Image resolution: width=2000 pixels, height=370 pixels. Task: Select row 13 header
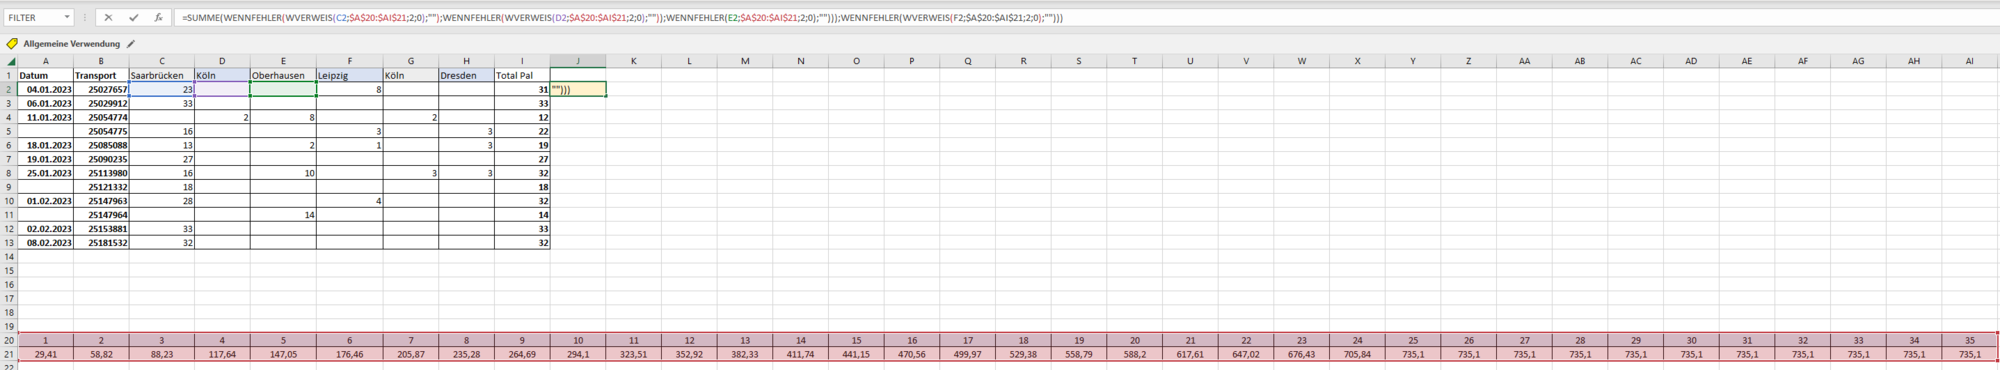(9, 243)
